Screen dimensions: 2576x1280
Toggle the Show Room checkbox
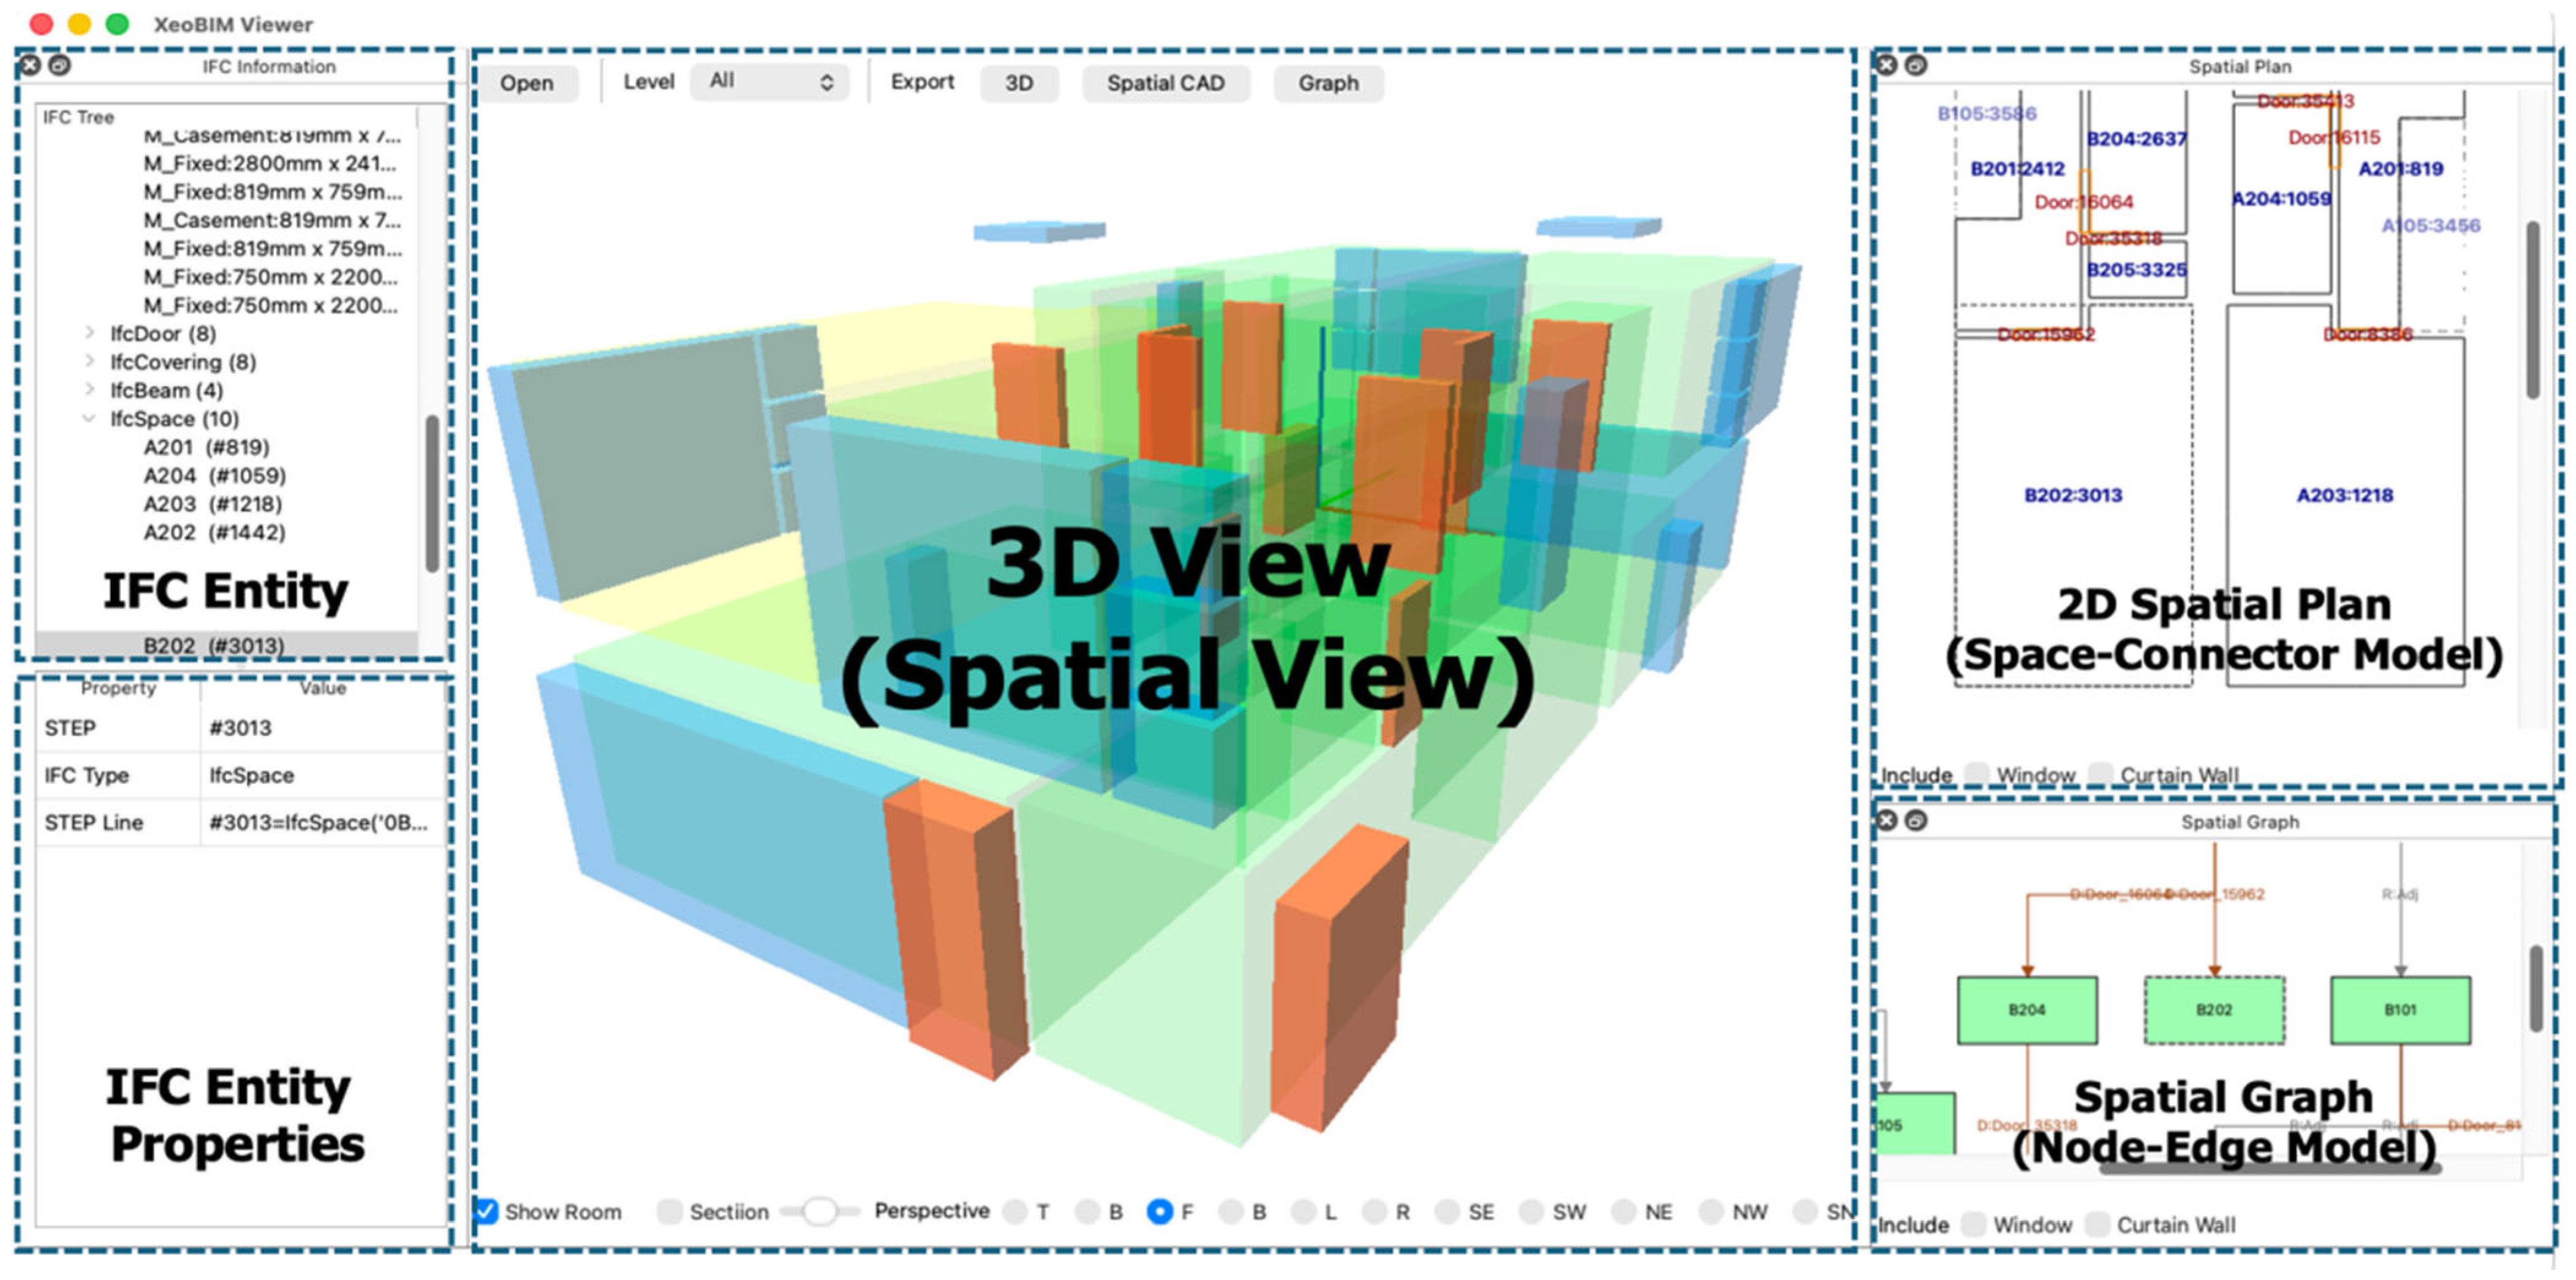click(486, 1211)
